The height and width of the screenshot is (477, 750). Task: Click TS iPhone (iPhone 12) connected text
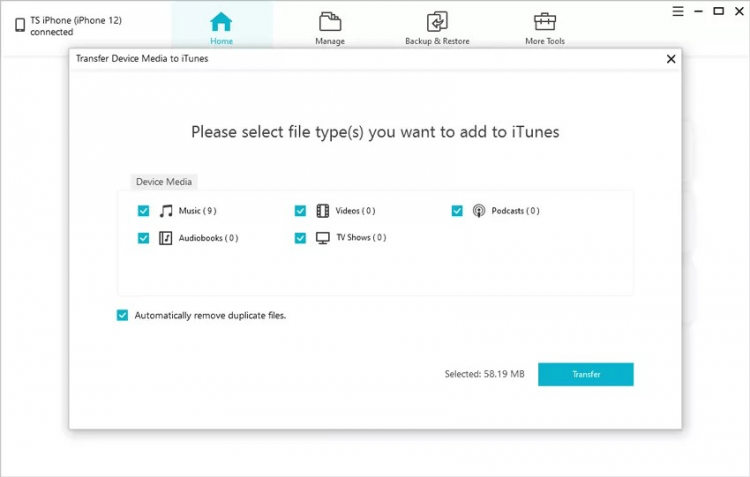pos(76,26)
